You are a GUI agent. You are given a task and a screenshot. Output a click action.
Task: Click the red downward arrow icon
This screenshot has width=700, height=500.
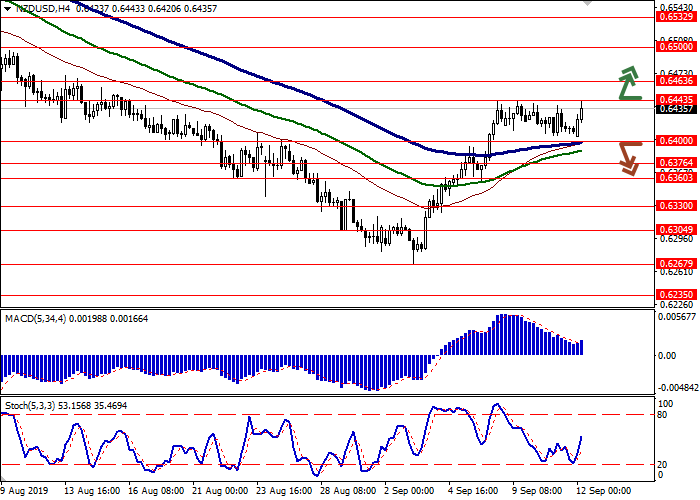[x=628, y=157]
